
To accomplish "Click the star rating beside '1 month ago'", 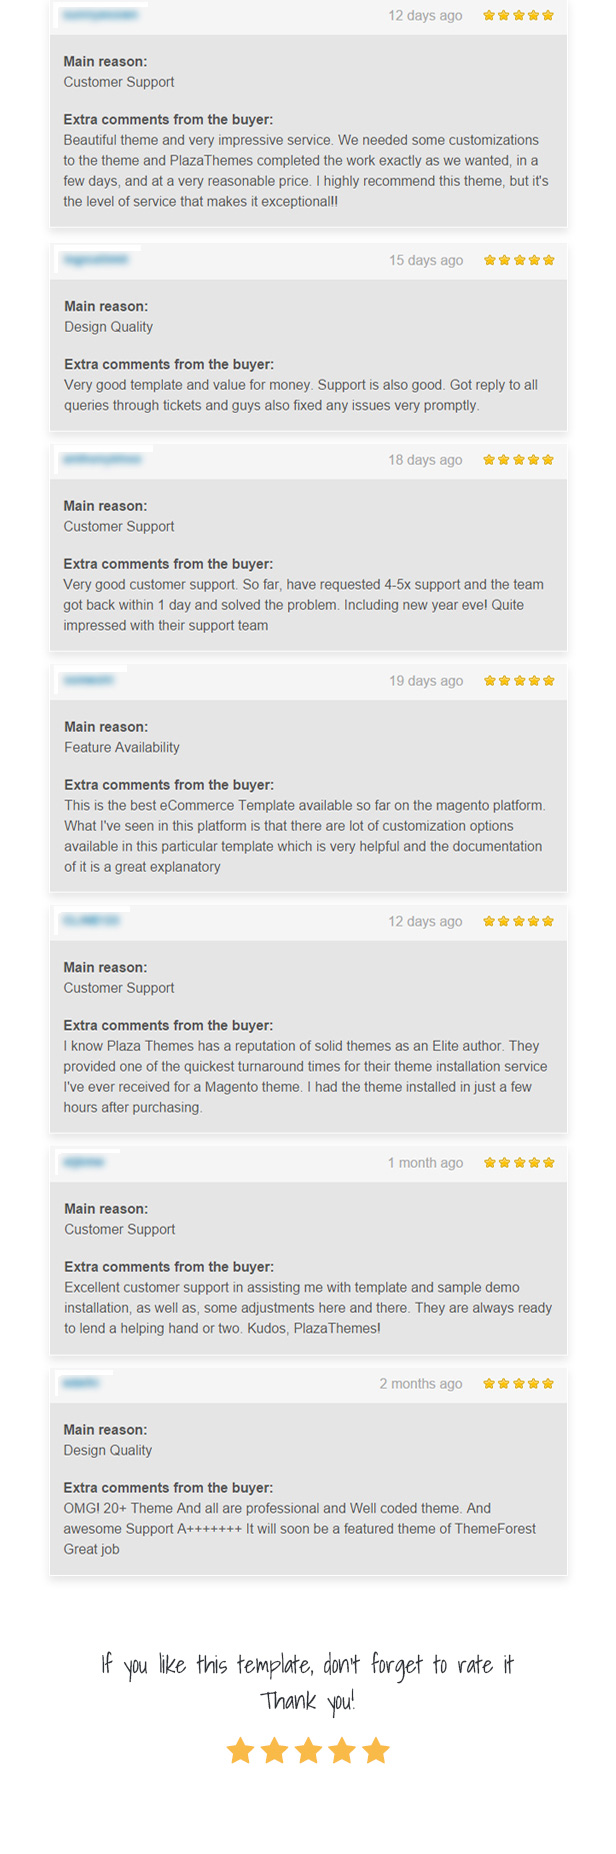I will pos(519,1163).
